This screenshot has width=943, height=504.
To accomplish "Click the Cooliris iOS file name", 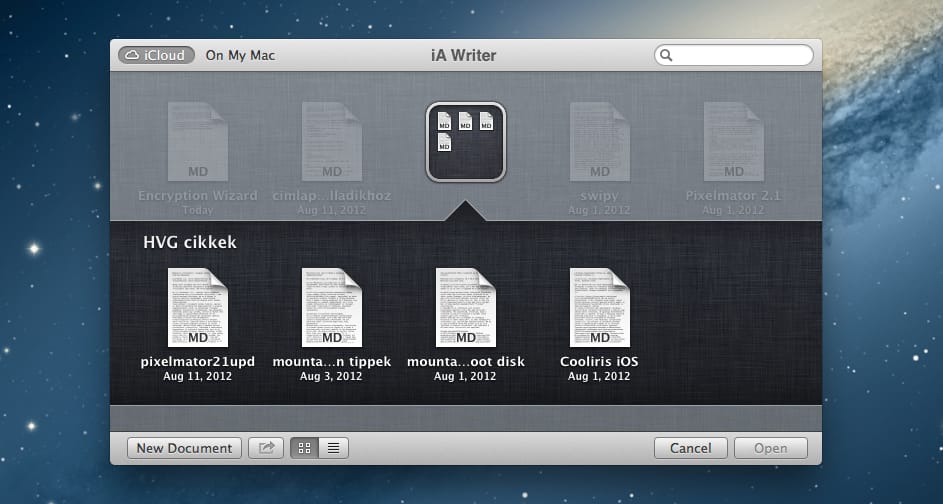I will tap(599, 361).
